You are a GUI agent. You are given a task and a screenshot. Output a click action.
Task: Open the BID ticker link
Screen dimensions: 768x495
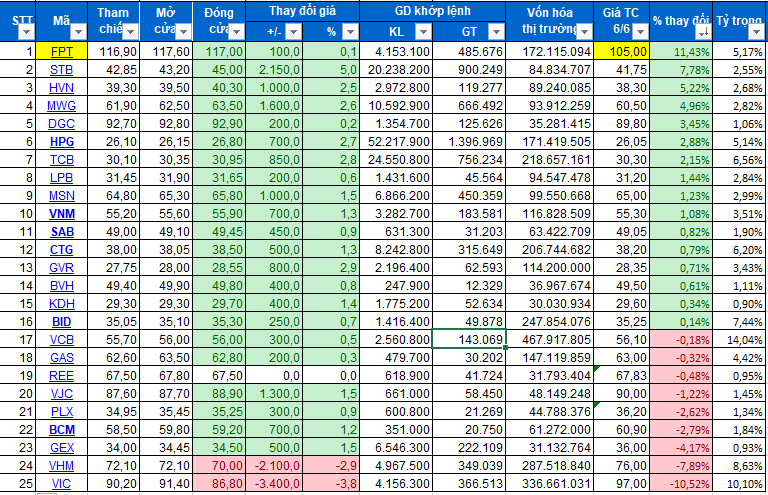tap(62, 322)
